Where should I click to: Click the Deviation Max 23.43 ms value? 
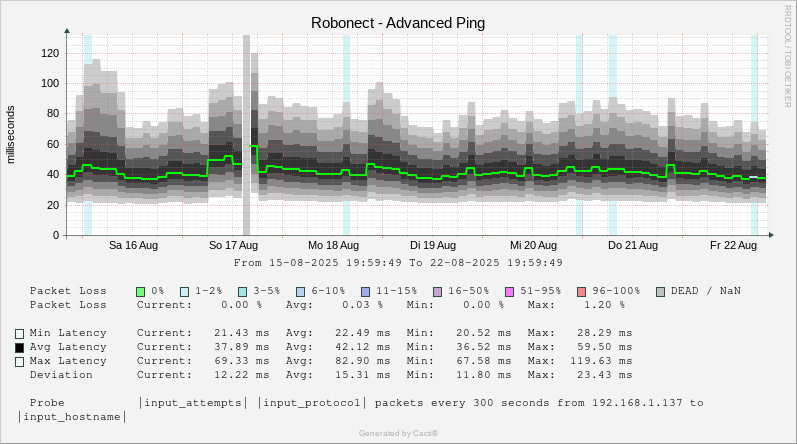pos(605,375)
